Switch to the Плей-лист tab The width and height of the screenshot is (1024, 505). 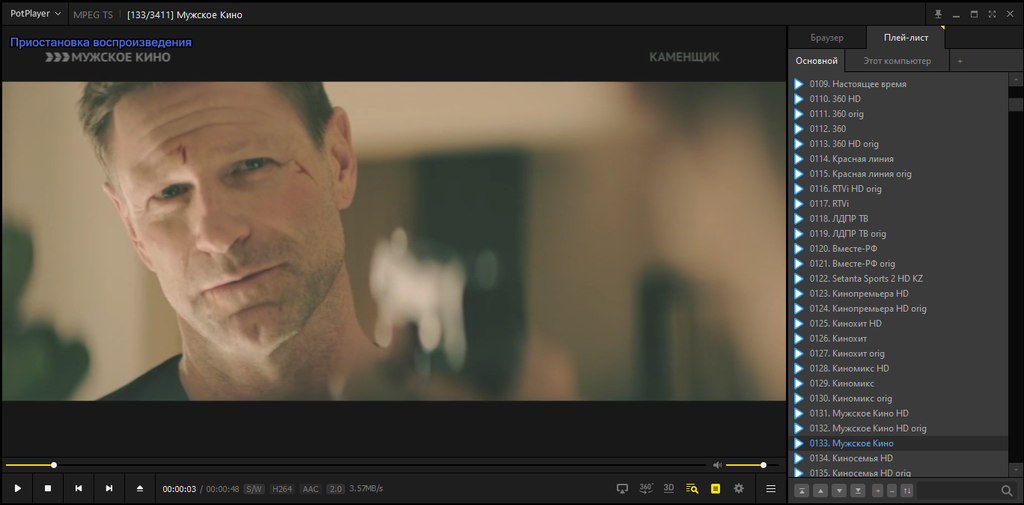click(905, 38)
